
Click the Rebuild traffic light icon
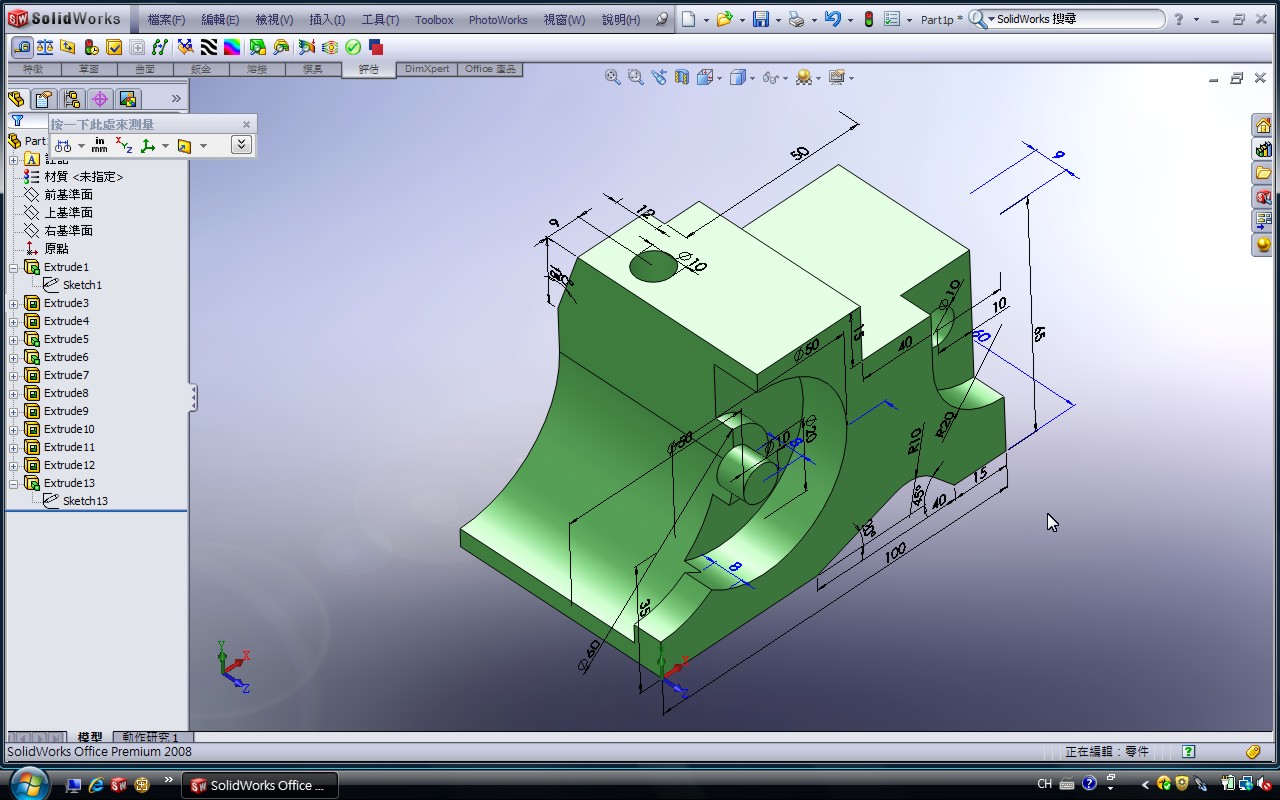point(869,19)
